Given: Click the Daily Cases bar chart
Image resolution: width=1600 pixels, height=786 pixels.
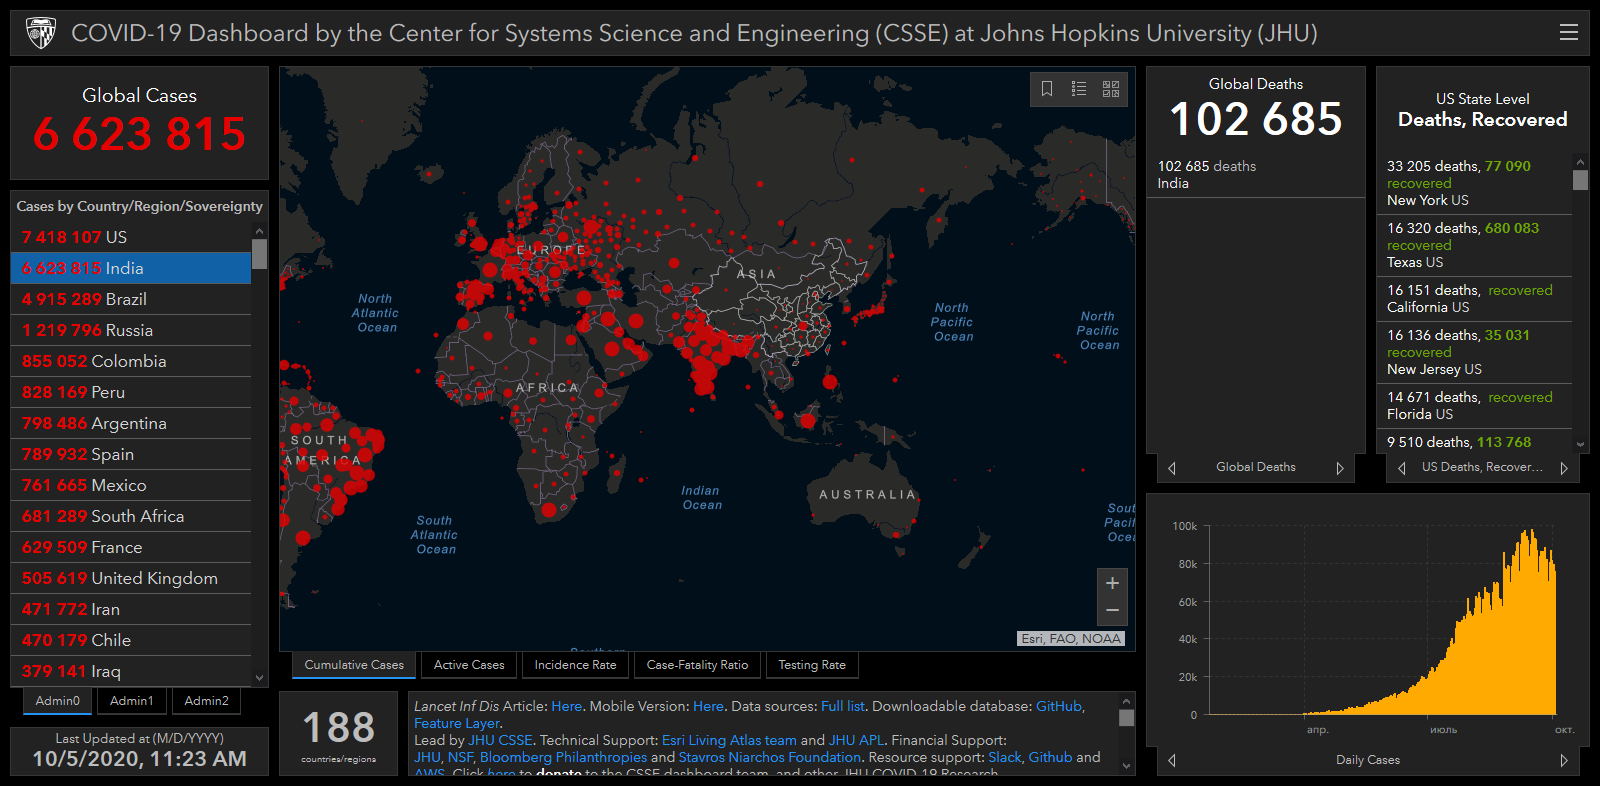Looking at the screenshot, I should pyautogui.click(x=1382, y=622).
